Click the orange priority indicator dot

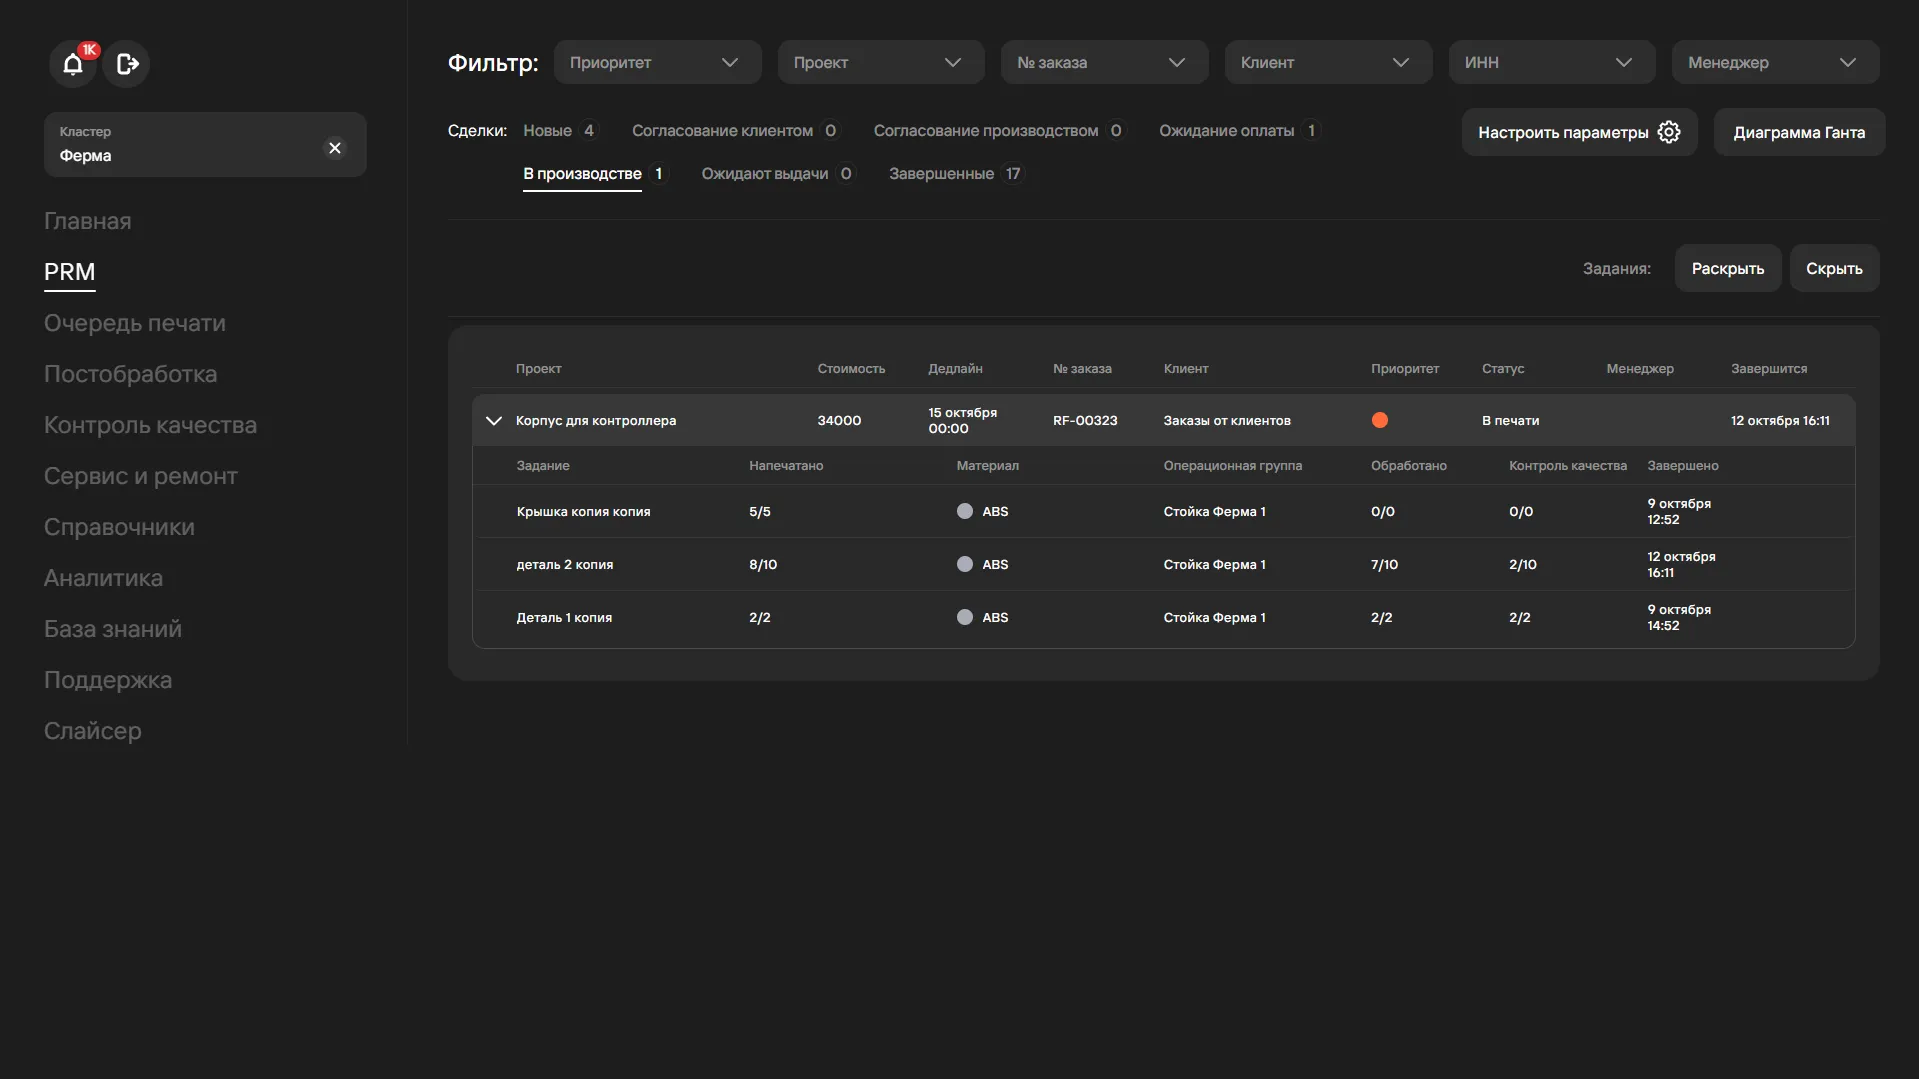[1380, 421]
